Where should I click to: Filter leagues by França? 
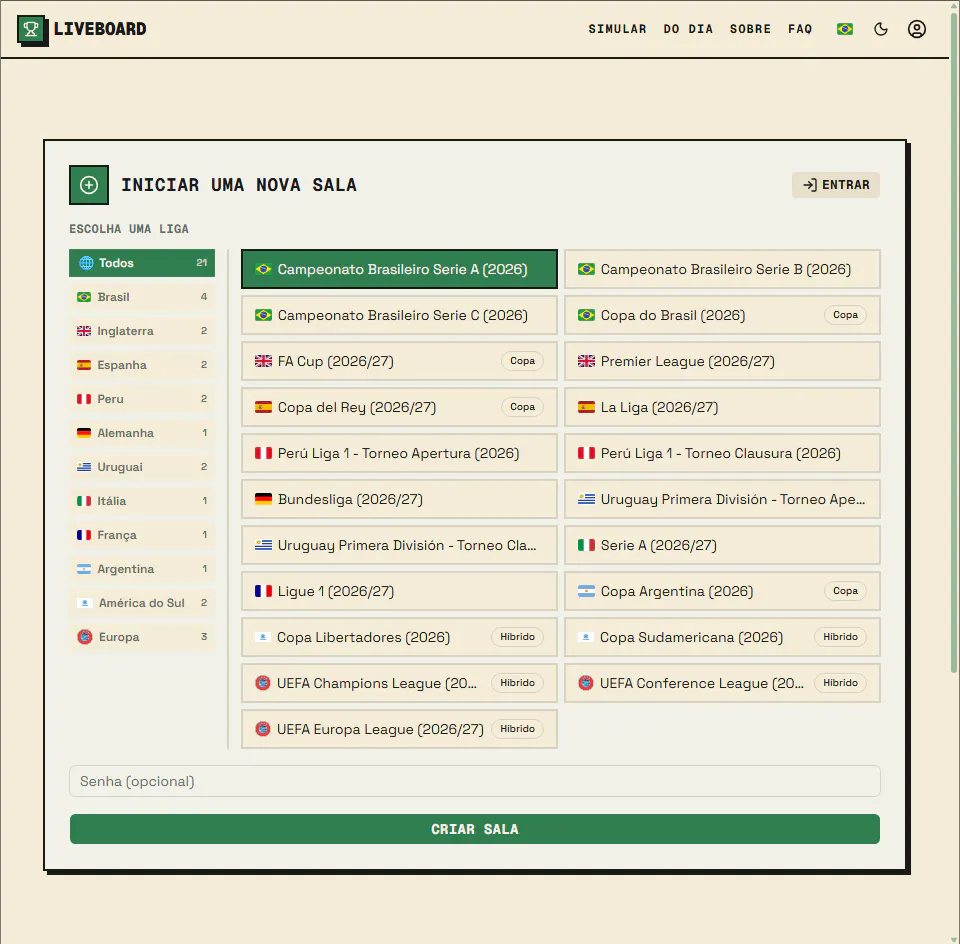142,535
